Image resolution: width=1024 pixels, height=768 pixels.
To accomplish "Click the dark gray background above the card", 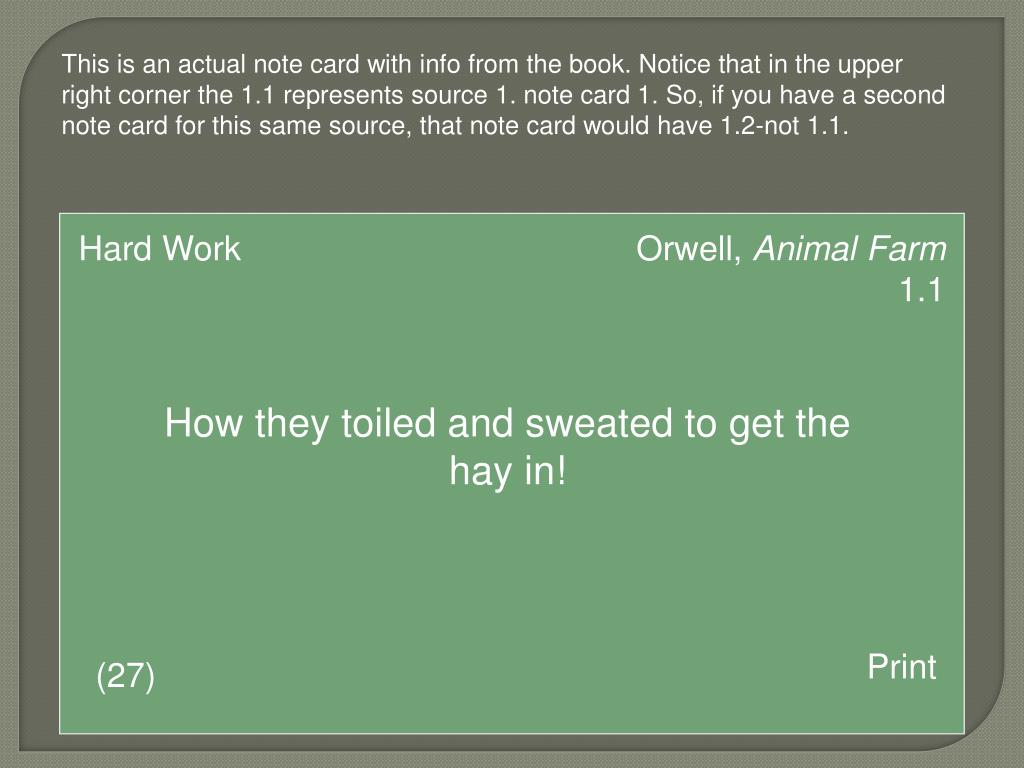I will tap(509, 176).
